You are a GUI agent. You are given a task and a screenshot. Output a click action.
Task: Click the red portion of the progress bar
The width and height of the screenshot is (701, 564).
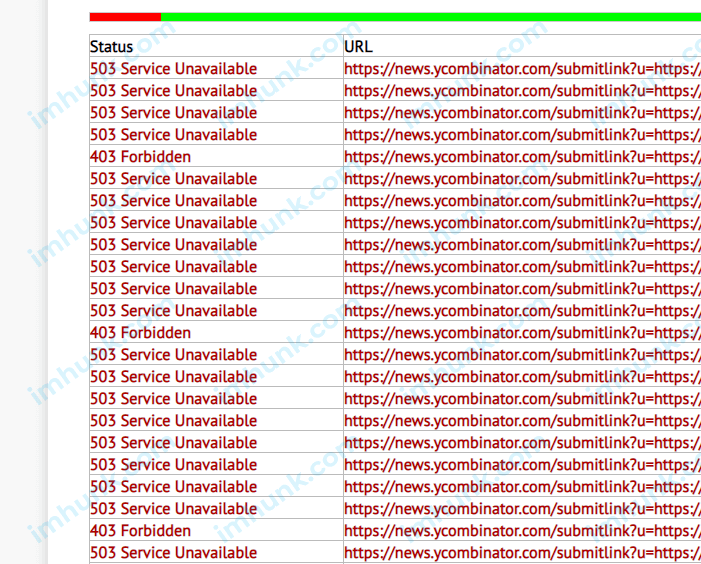coord(125,17)
